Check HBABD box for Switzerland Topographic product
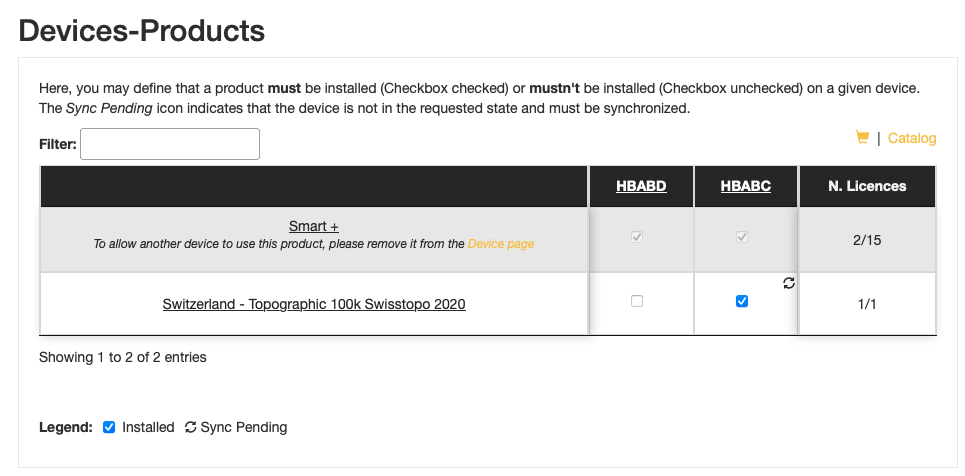Viewport: 965px width, 476px height. point(637,301)
